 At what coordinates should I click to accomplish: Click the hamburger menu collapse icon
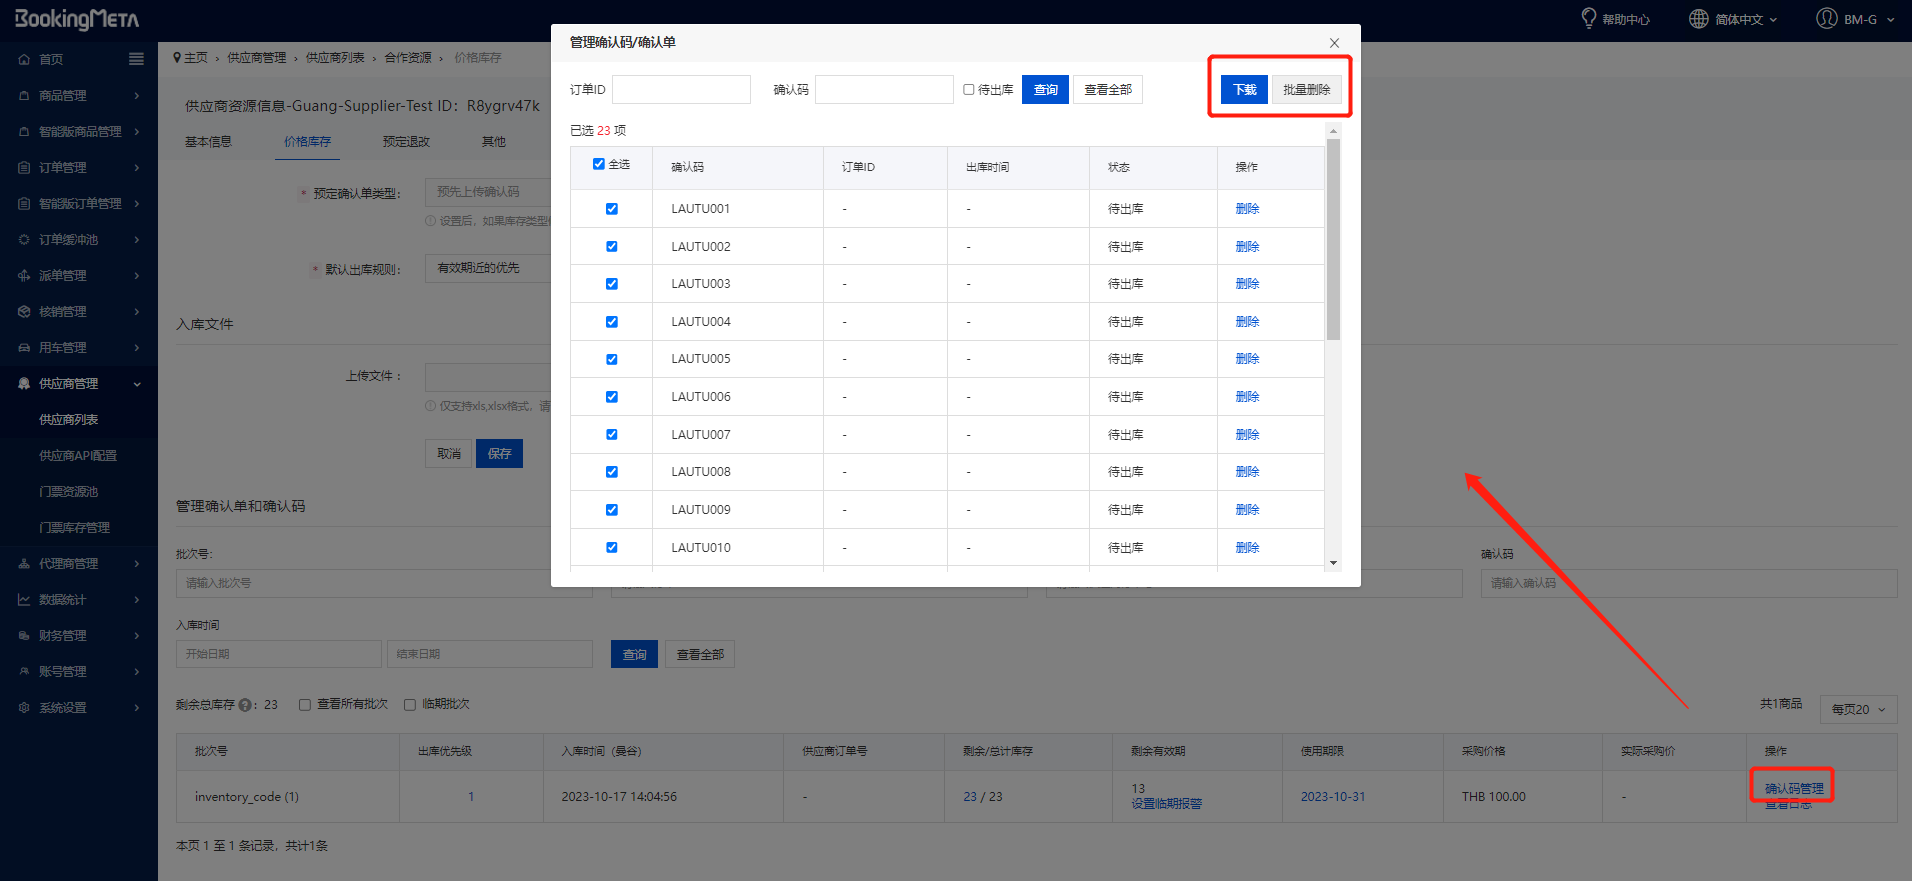pyautogui.click(x=136, y=59)
